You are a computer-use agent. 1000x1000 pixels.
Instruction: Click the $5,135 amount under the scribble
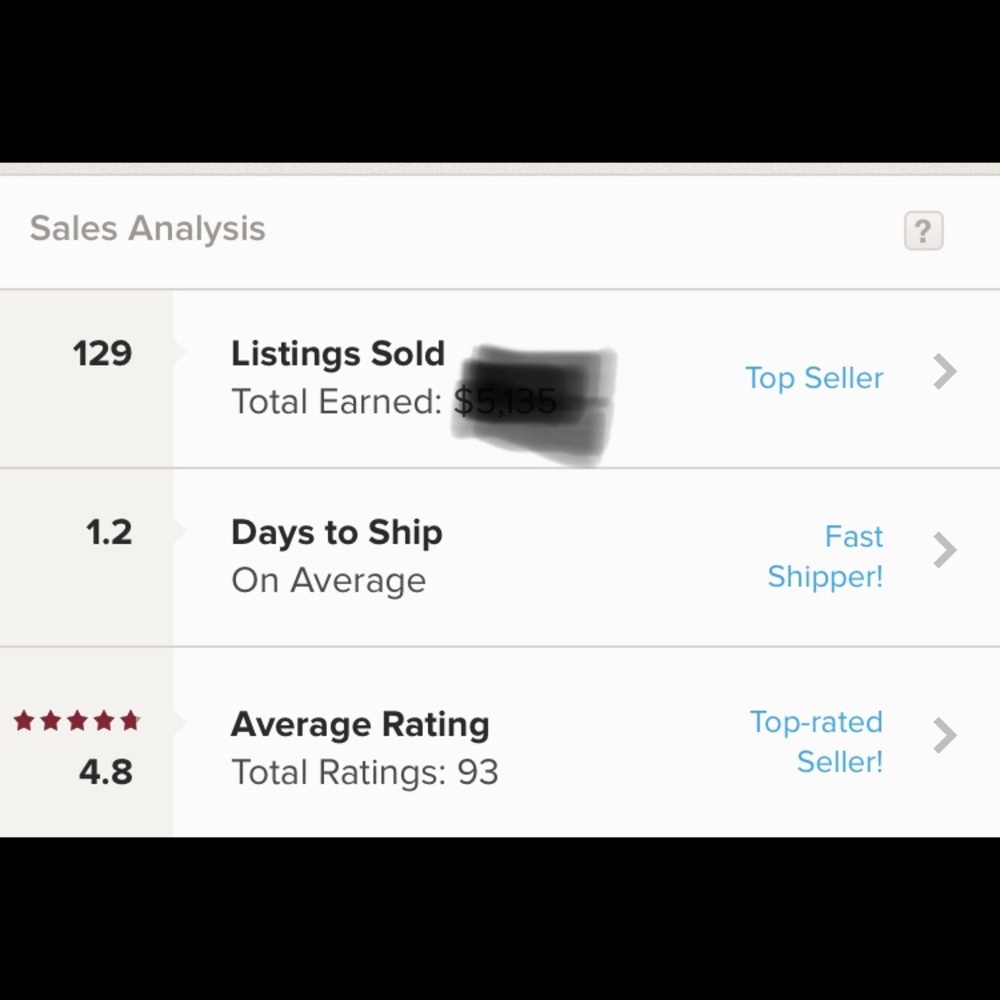click(505, 402)
